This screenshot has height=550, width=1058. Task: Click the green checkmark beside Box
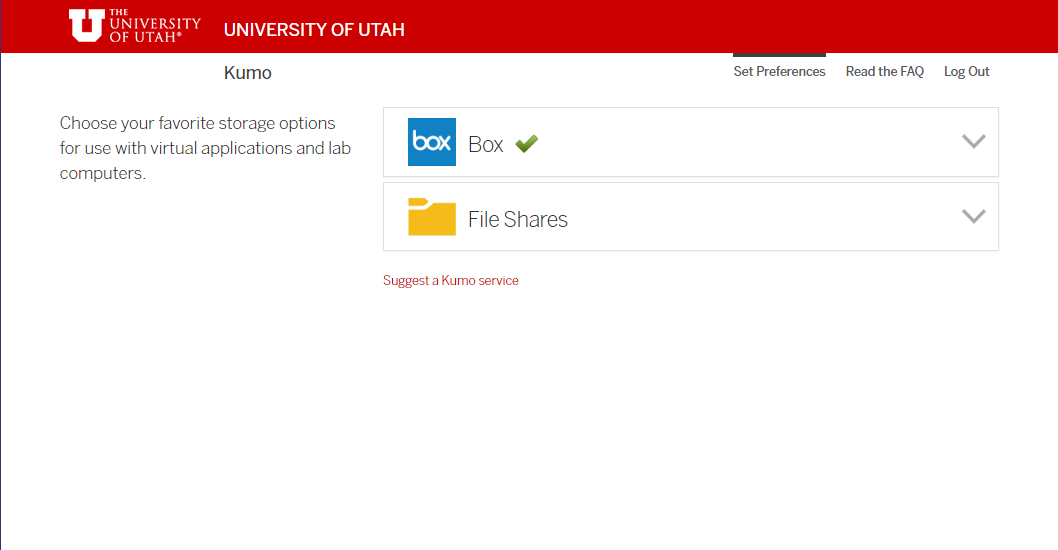coord(526,143)
